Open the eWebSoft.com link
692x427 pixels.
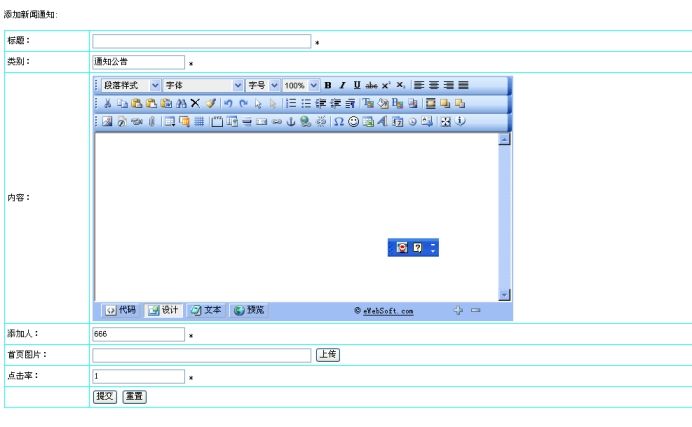coord(388,311)
